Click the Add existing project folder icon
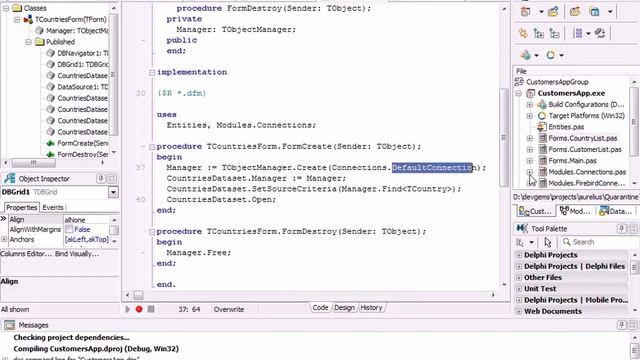The width and height of the screenshot is (640, 360). click(x=575, y=11)
